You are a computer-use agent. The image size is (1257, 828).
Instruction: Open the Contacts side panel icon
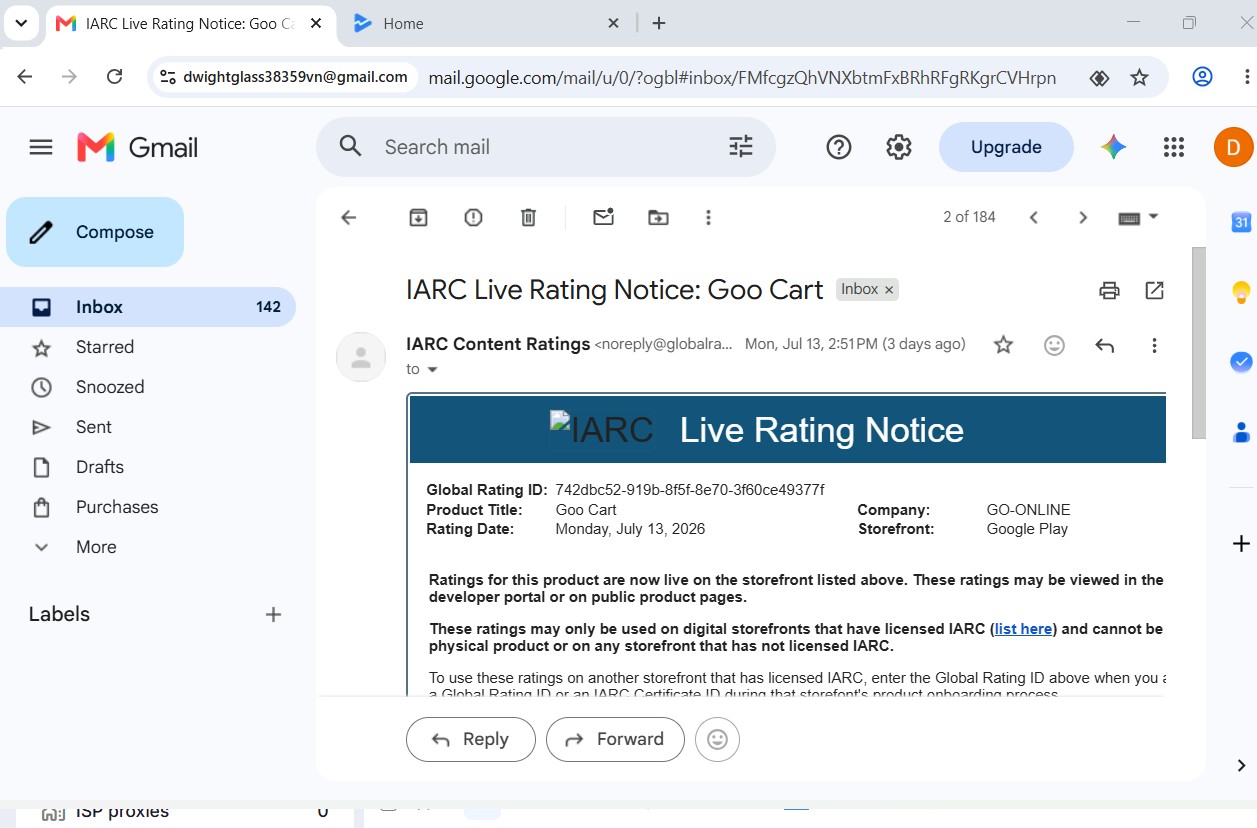[x=1241, y=432]
